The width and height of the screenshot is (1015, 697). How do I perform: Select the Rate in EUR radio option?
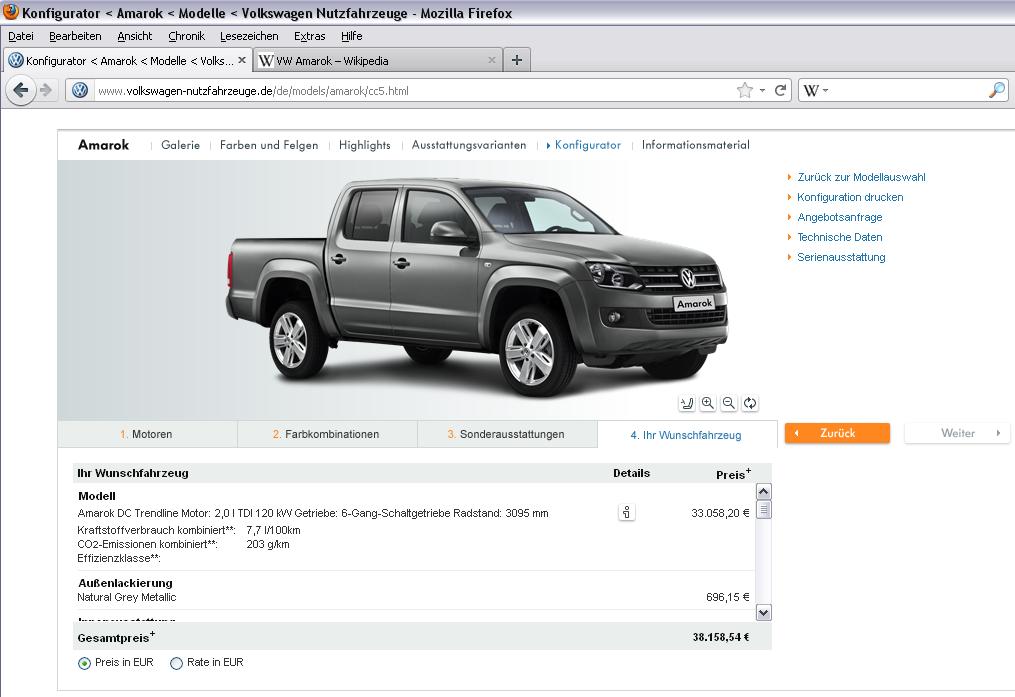tap(177, 663)
